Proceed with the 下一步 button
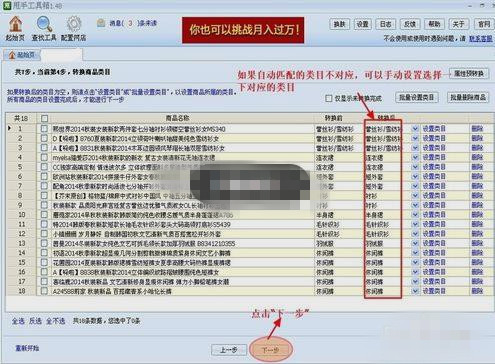The width and height of the screenshot is (495, 364). pos(270,350)
